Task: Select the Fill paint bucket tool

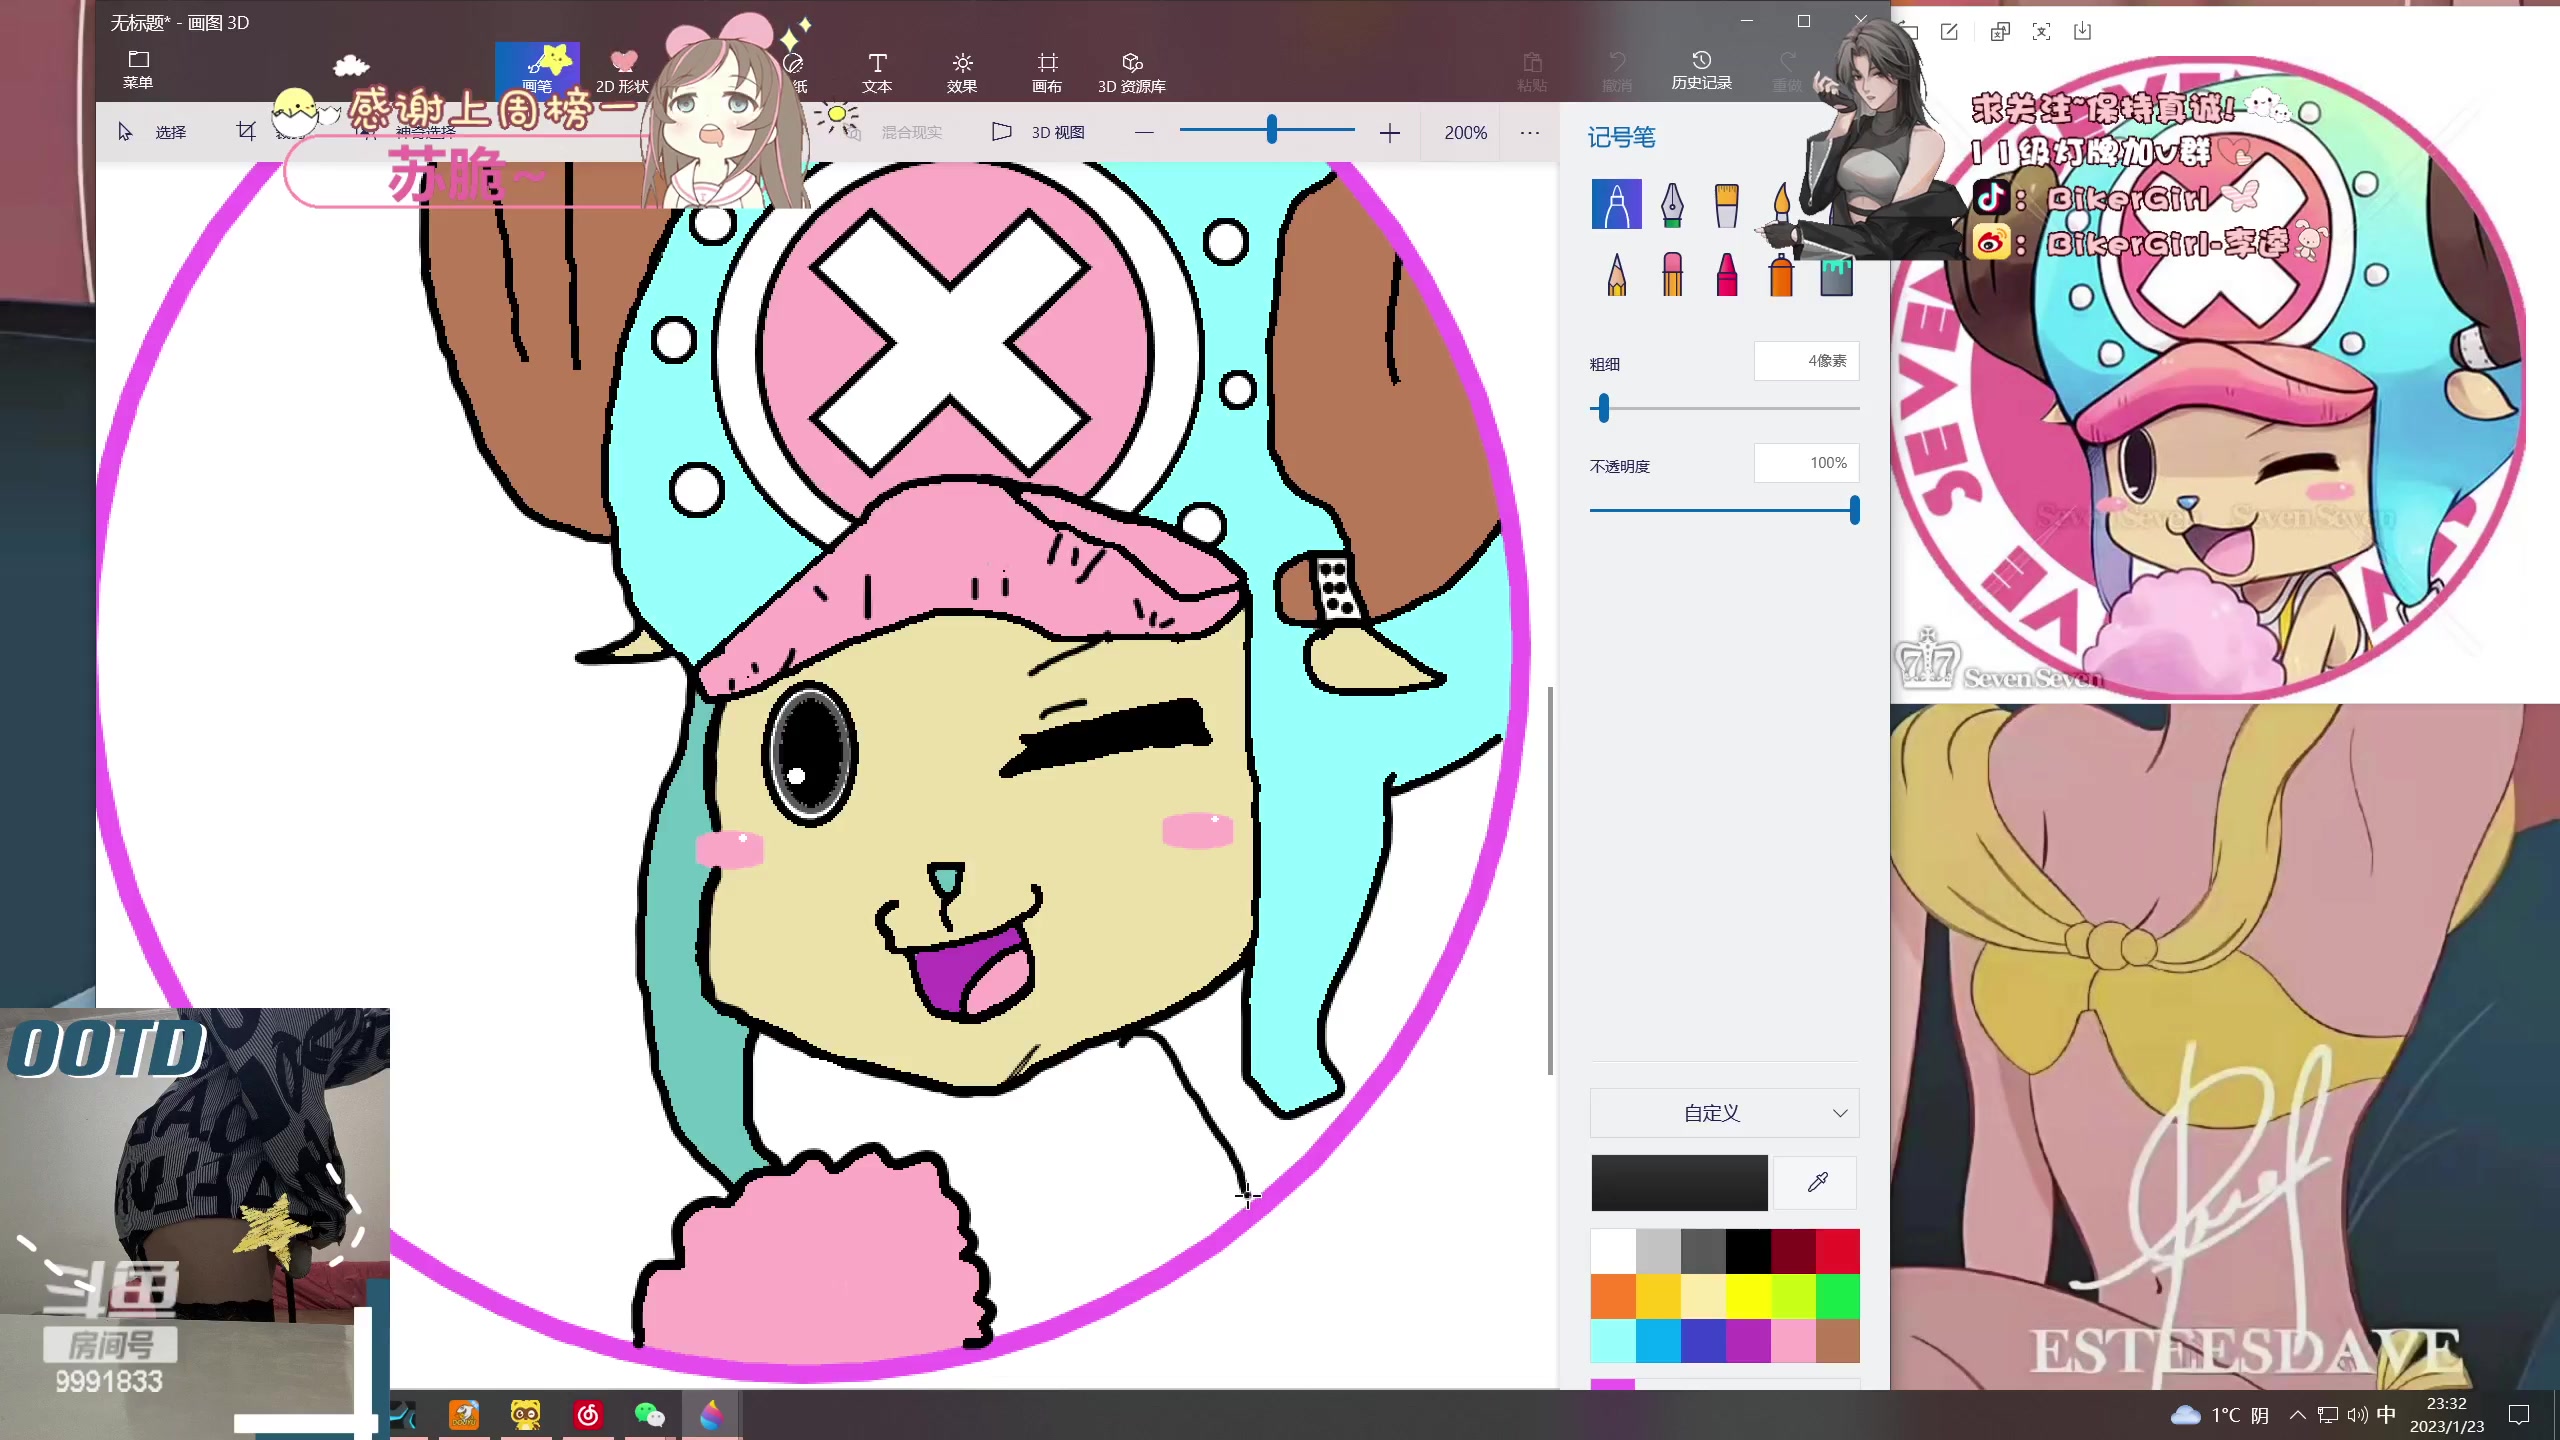Action: point(1836,275)
